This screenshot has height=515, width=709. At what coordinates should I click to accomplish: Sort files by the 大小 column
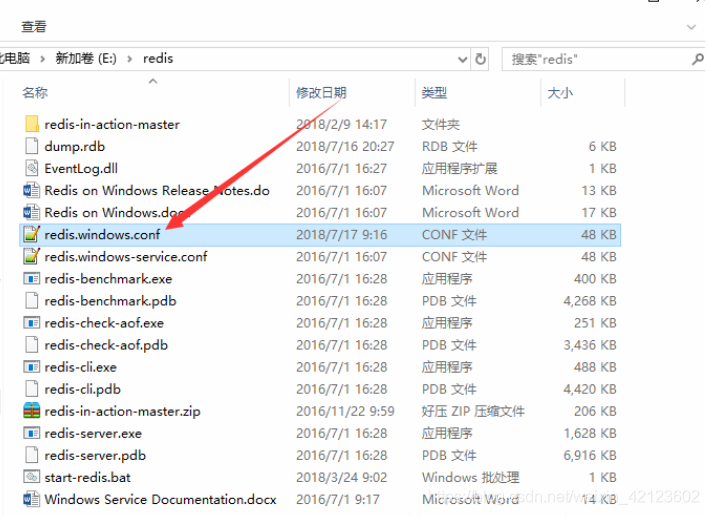click(560, 93)
